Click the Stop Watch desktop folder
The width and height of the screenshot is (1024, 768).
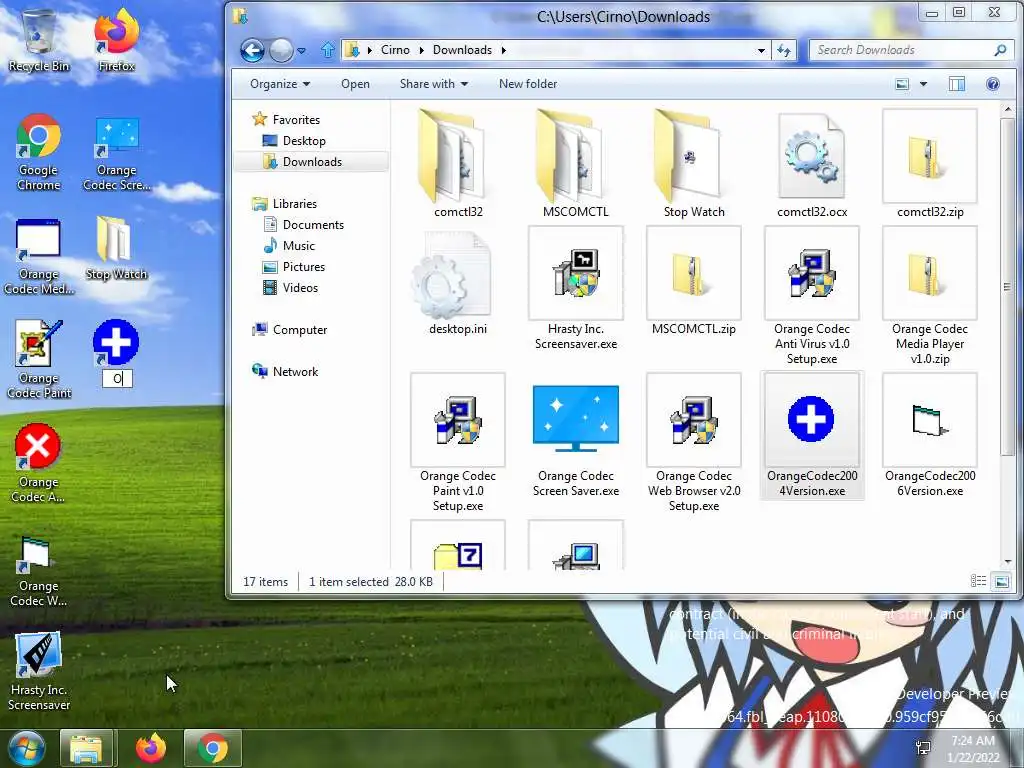pyautogui.click(x=116, y=249)
